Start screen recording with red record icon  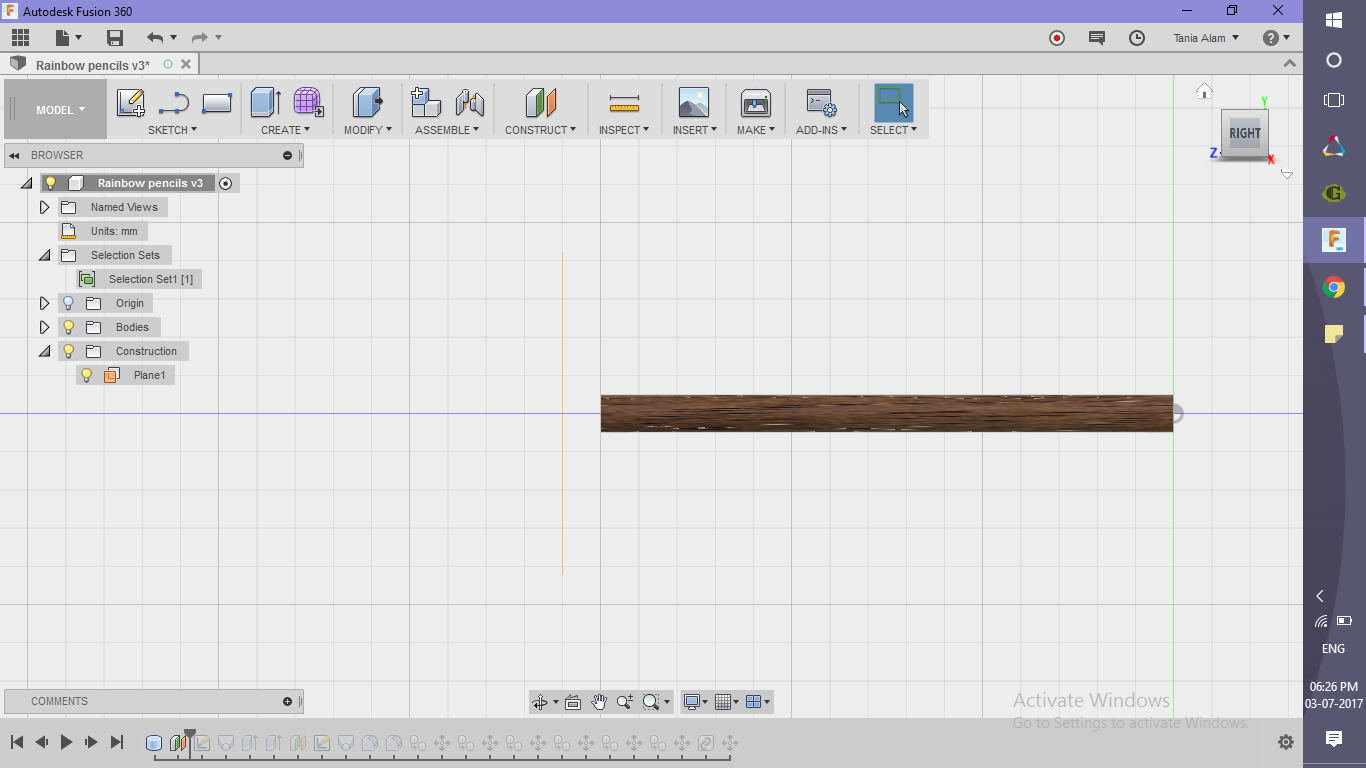1057,38
